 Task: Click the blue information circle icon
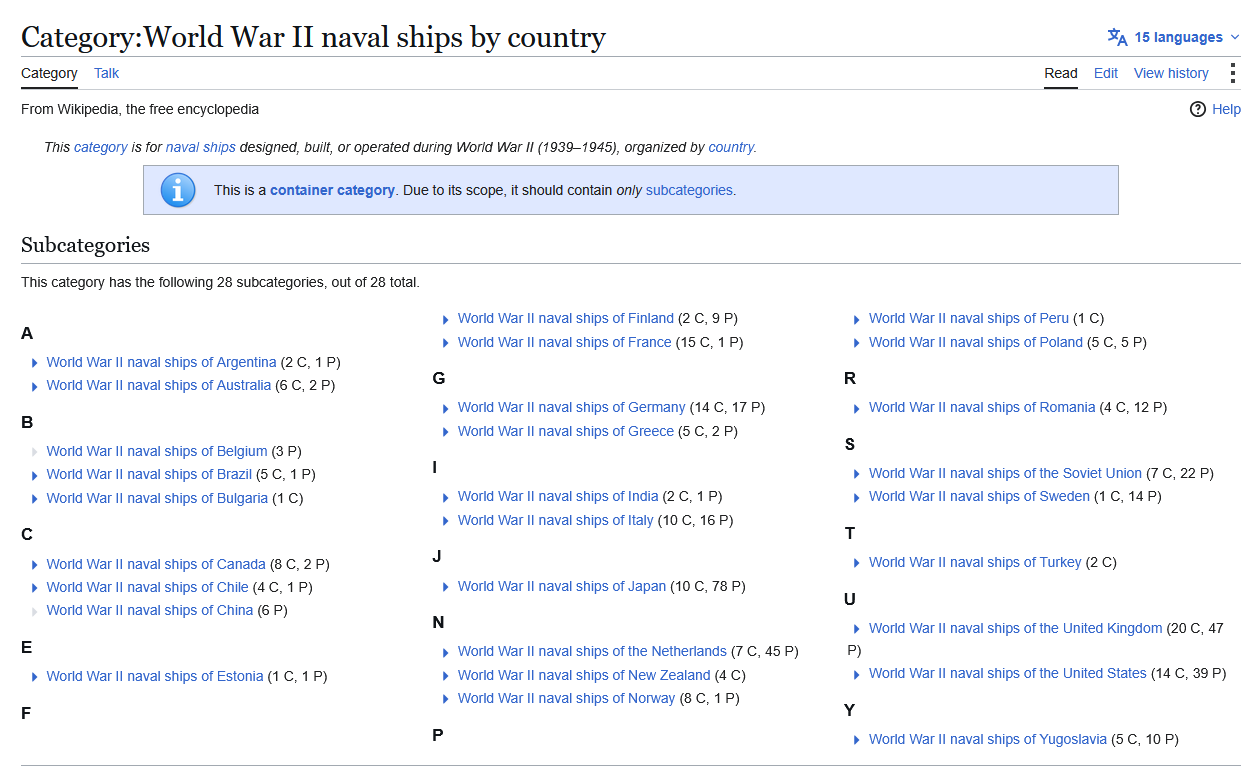pyautogui.click(x=178, y=190)
